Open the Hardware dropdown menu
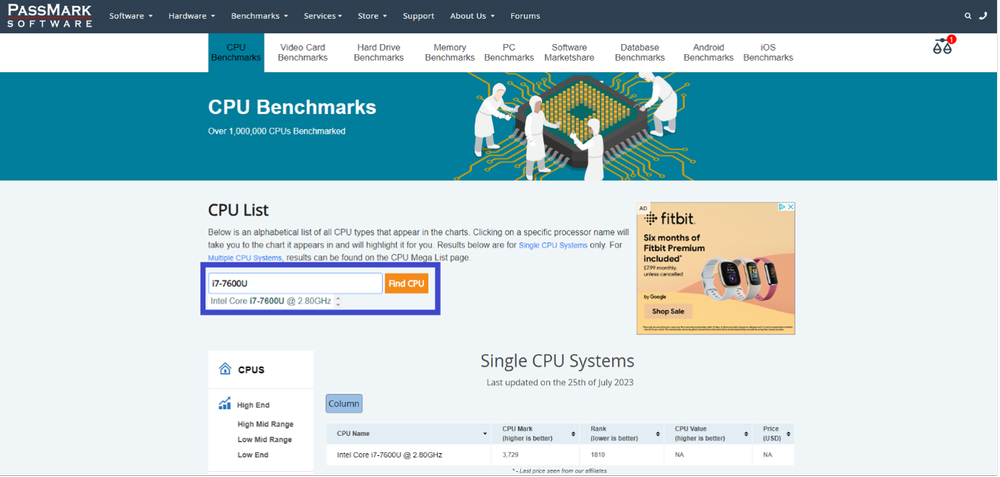Image resolution: width=1000 pixels, height=477 pixels. (191, 16)
